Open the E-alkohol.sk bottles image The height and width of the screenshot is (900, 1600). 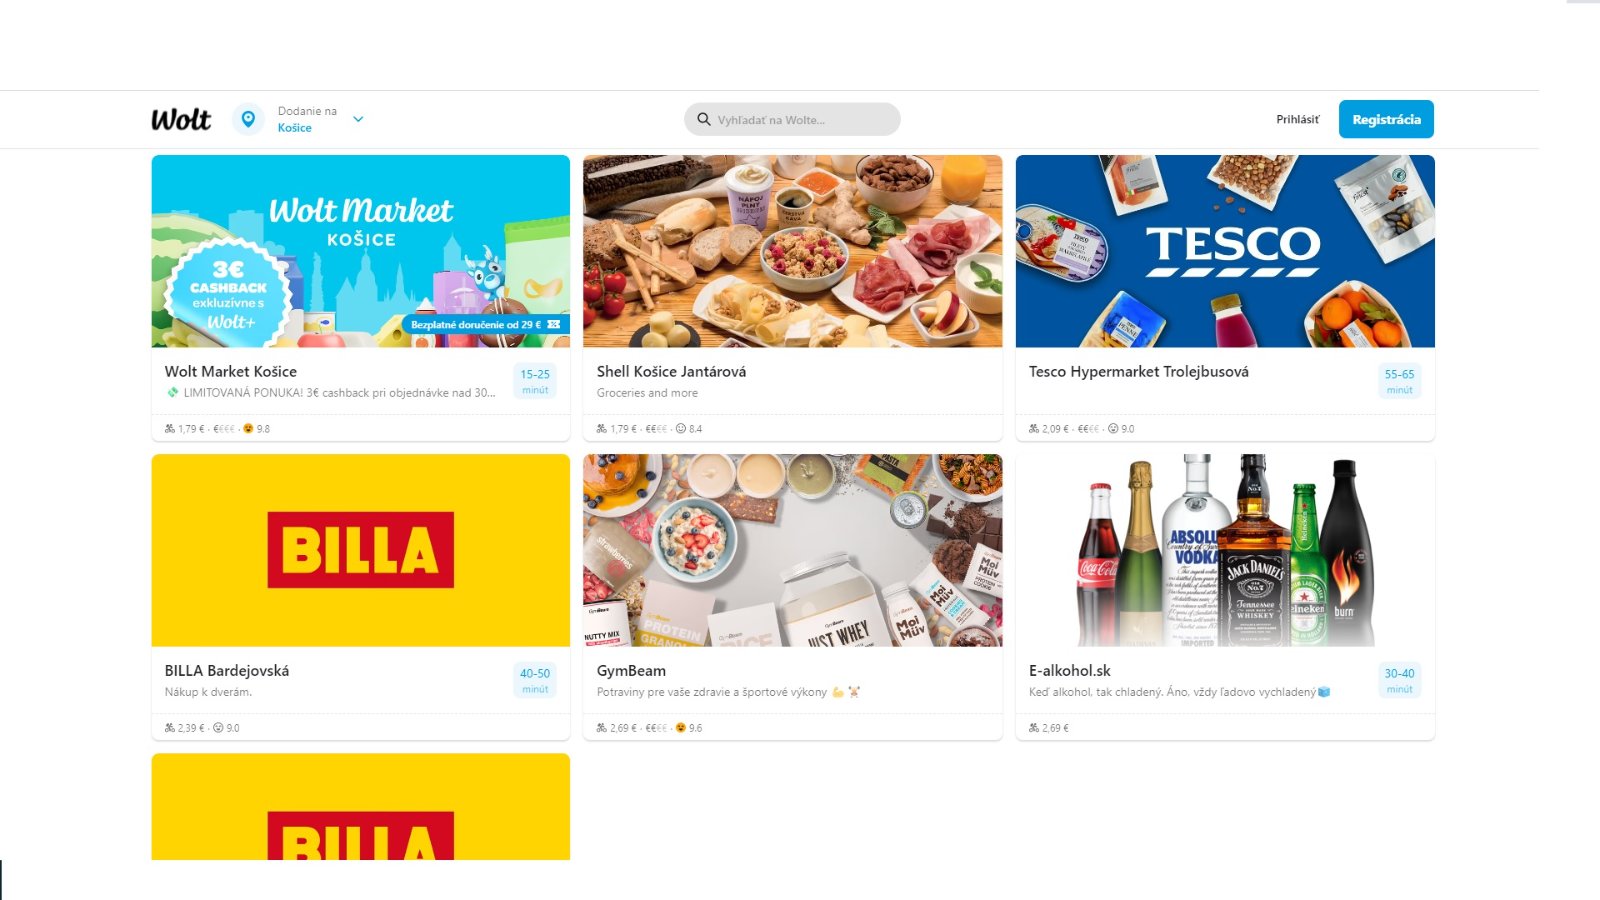1225,550
